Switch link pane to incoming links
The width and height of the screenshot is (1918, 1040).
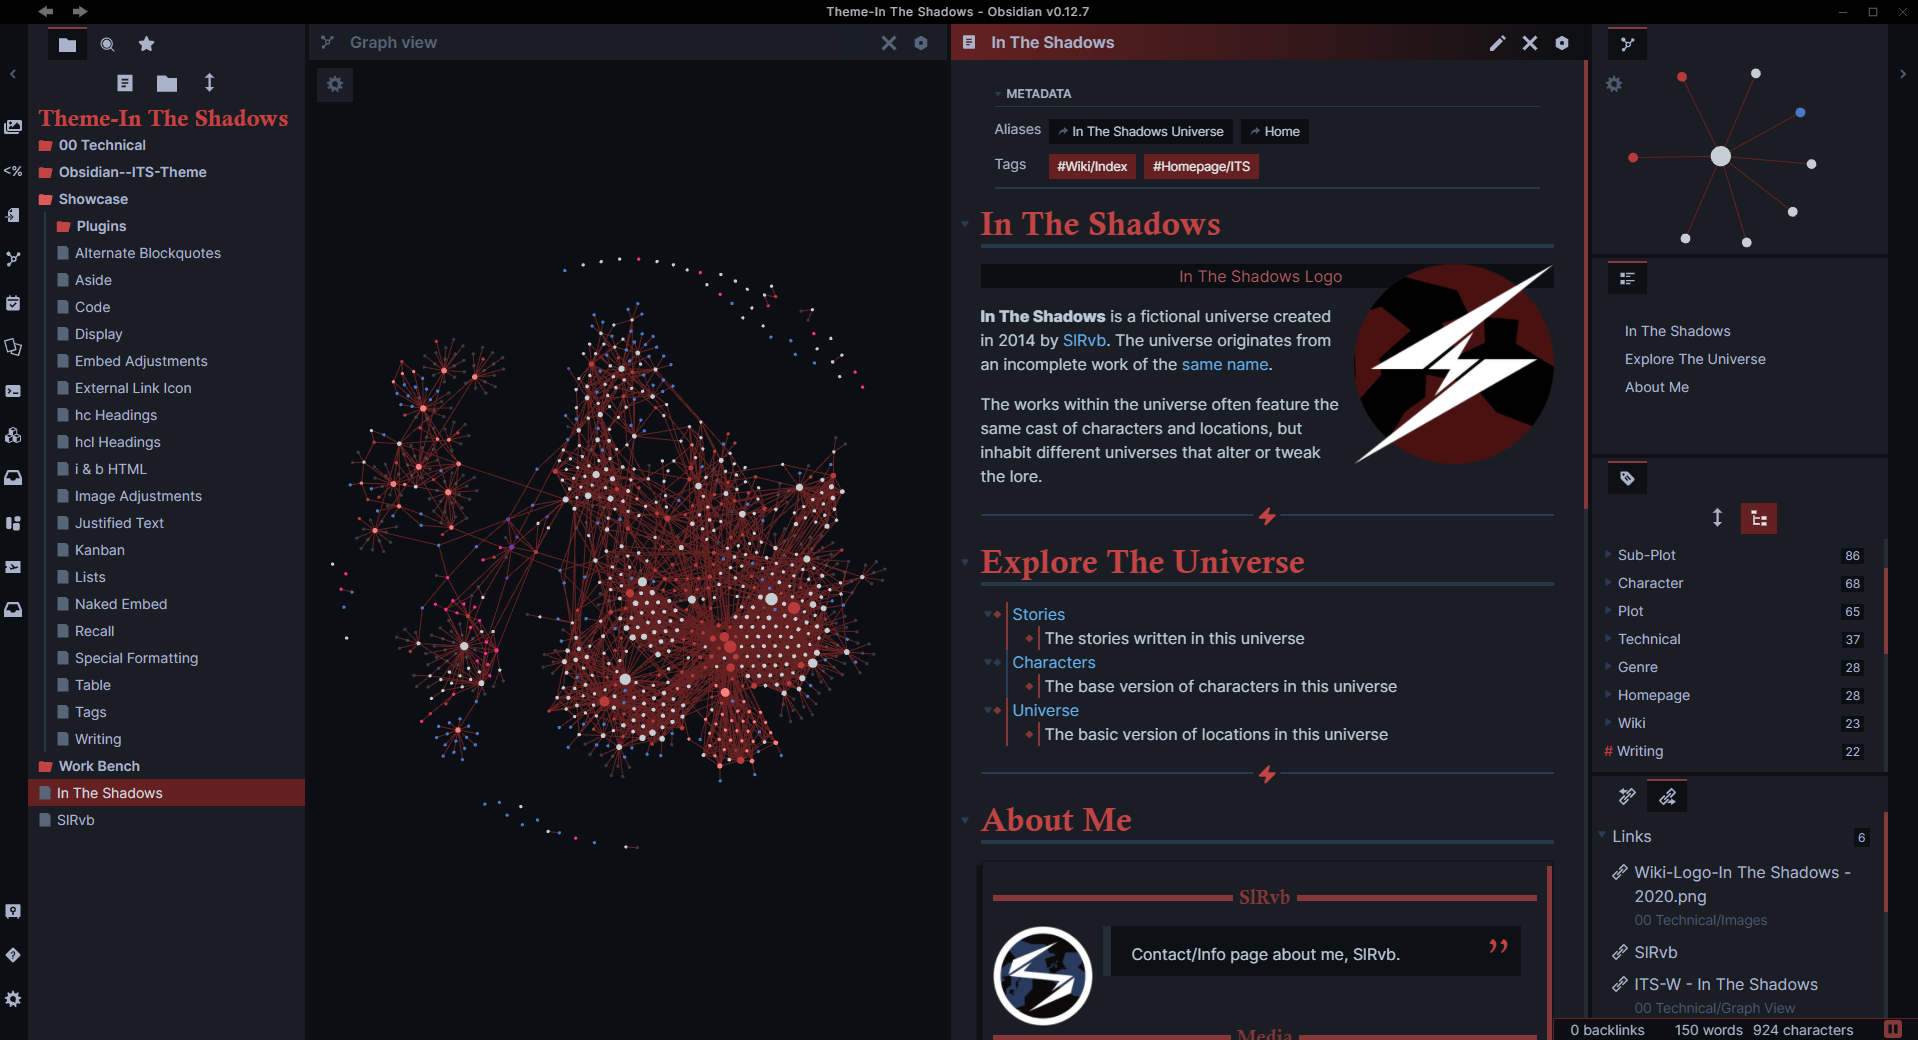pos(1626,796)
